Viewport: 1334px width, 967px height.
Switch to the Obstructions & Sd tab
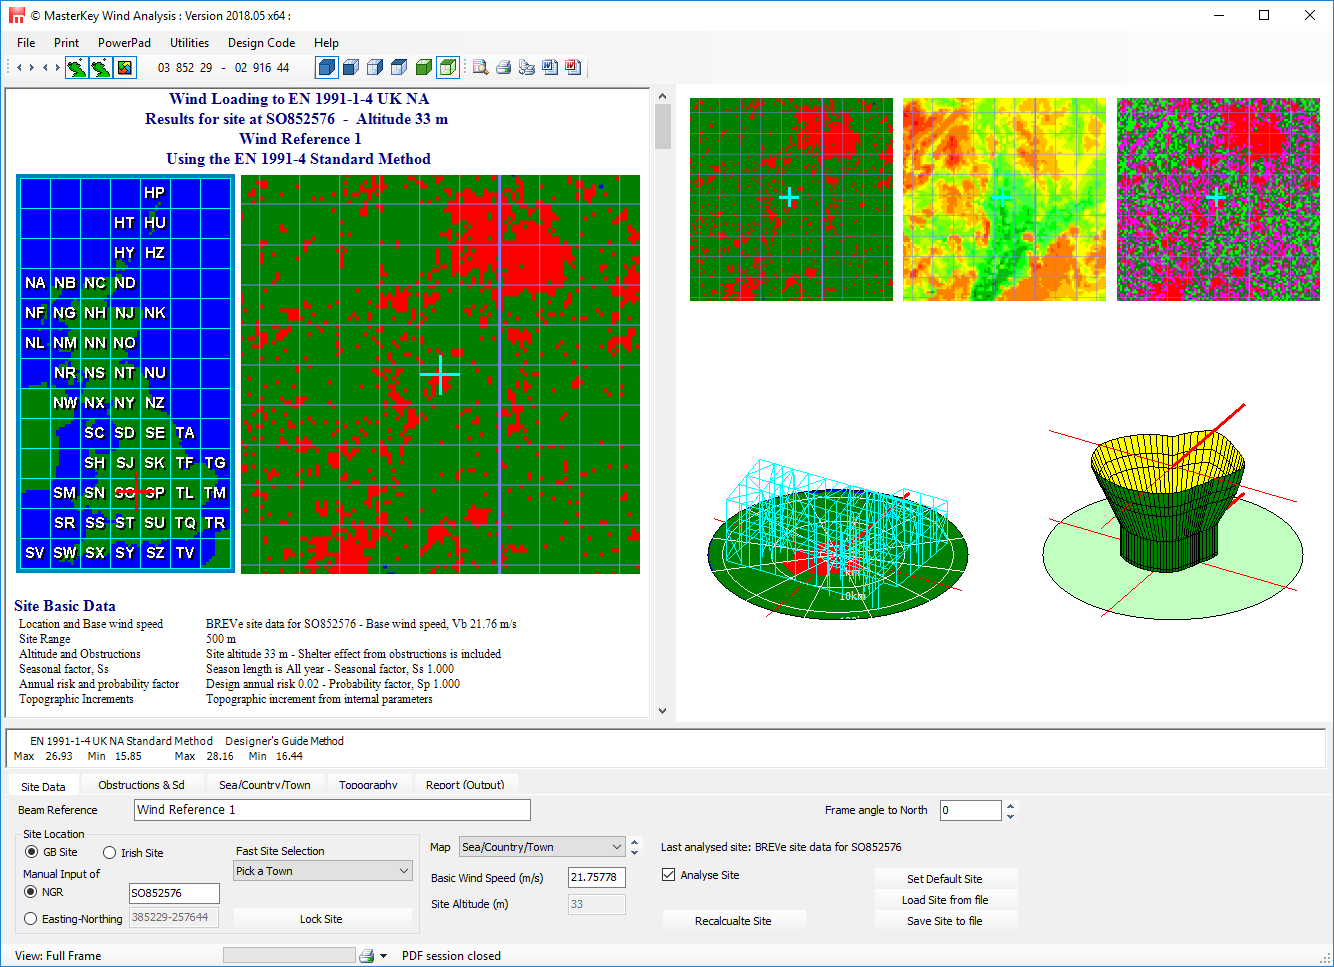click(x=141, y=785)
